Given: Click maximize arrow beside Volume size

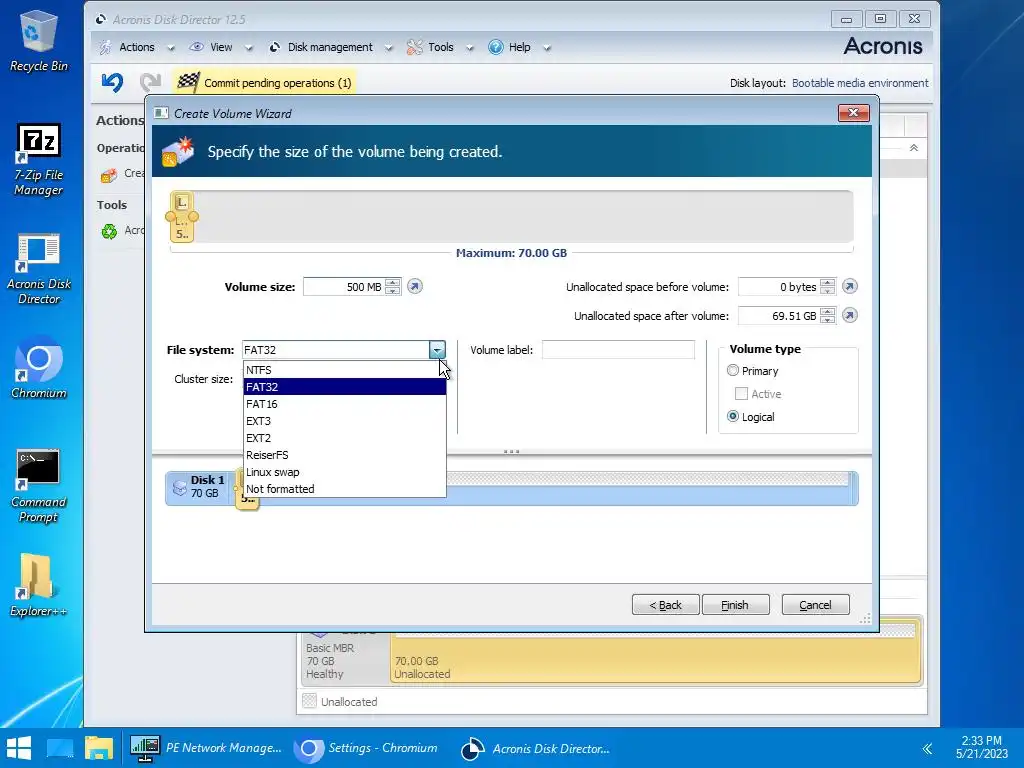Looking at the screenshot, I should coord(415,286).
